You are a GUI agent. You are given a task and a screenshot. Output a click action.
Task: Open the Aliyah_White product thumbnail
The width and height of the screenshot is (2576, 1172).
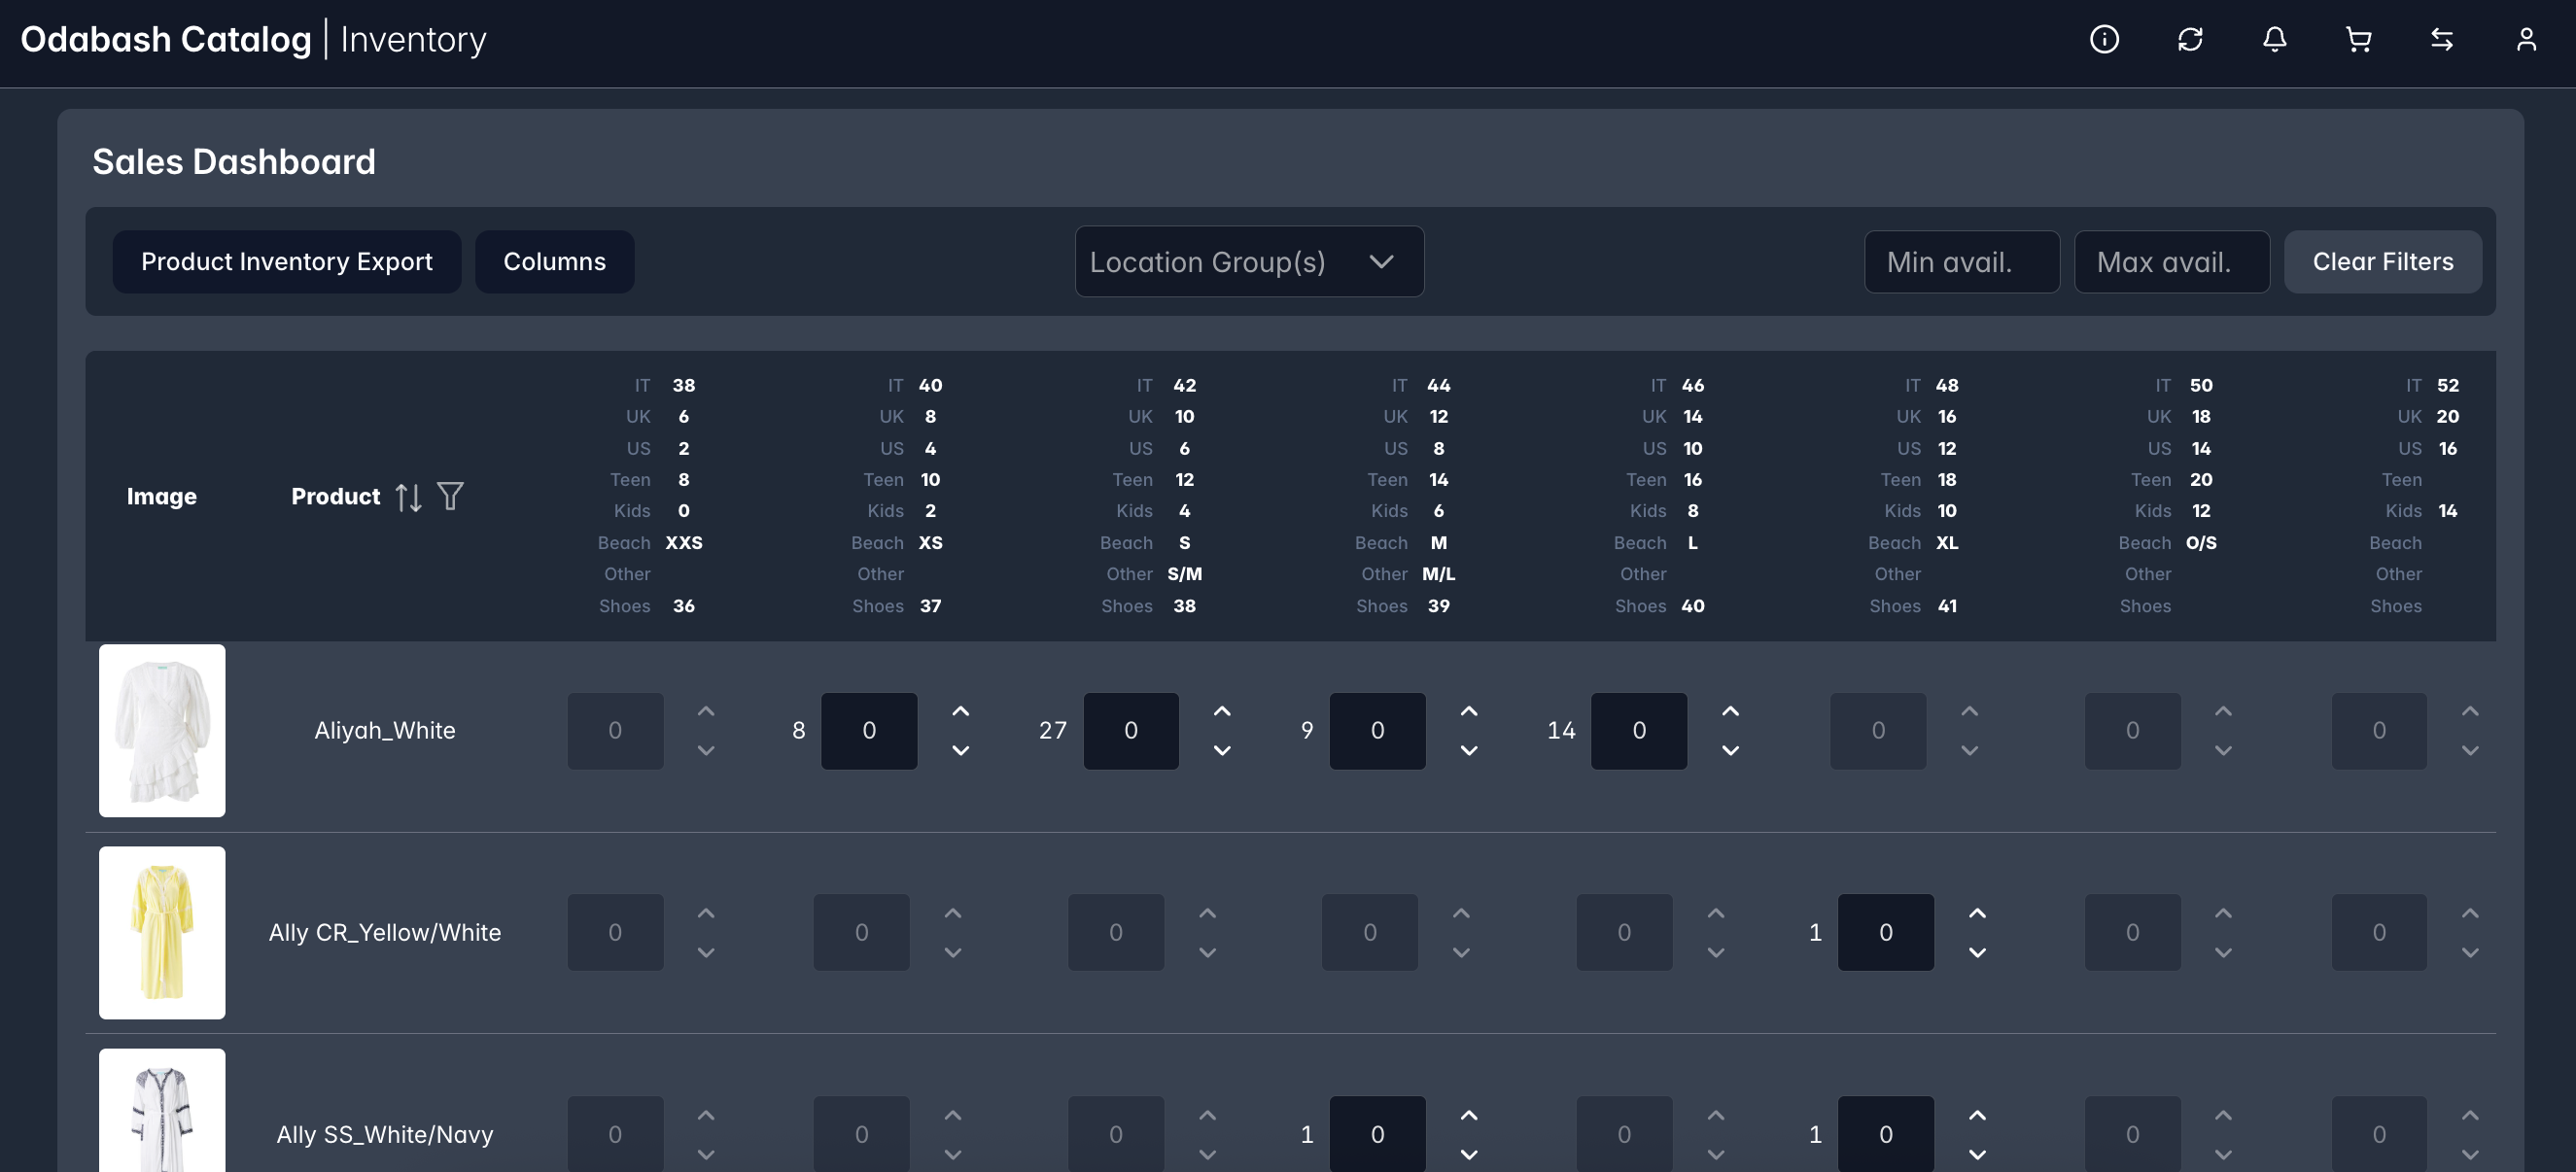(x=162, y=730)
